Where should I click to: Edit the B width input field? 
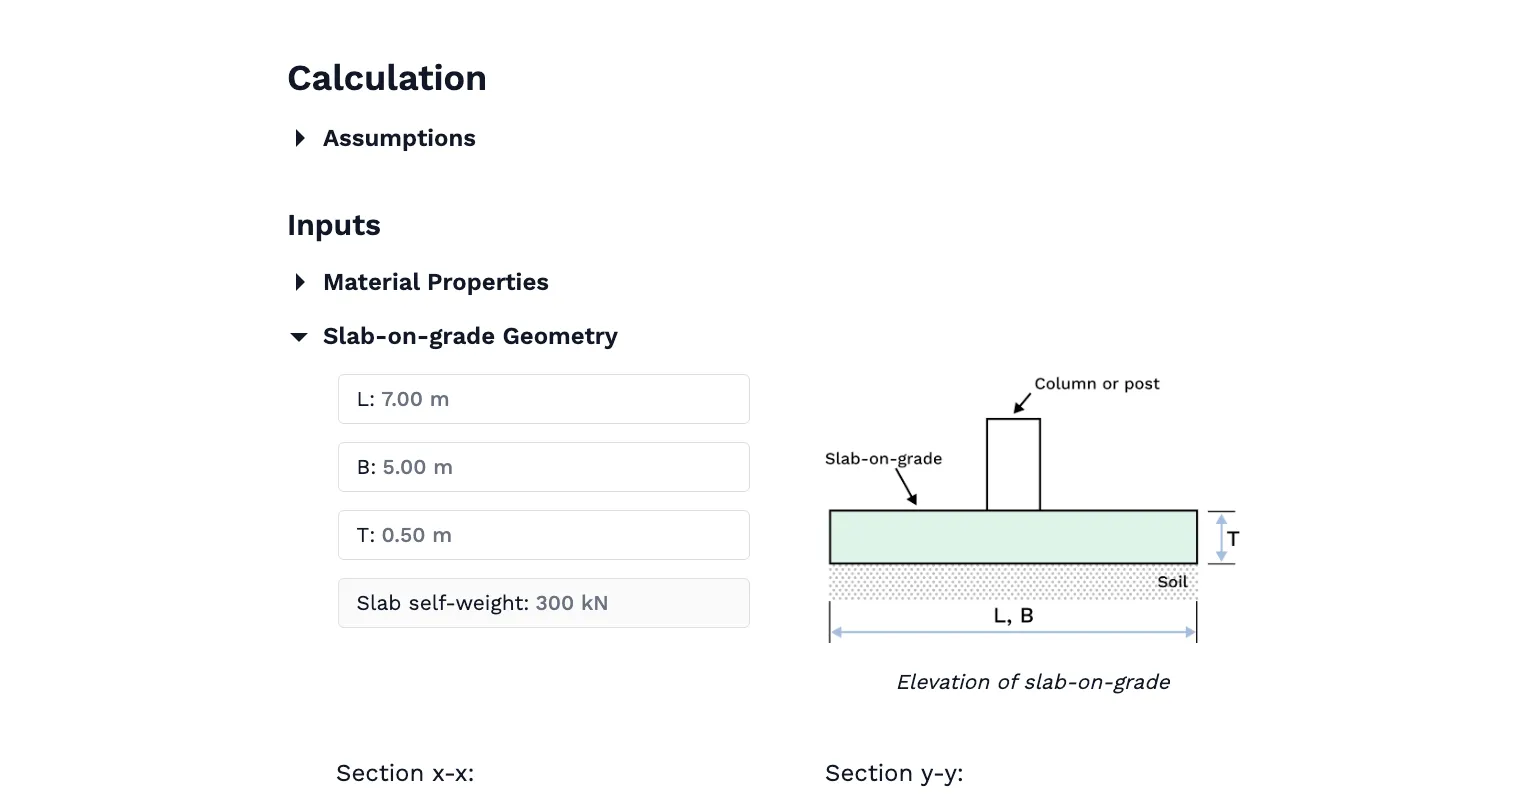point(543,467)
